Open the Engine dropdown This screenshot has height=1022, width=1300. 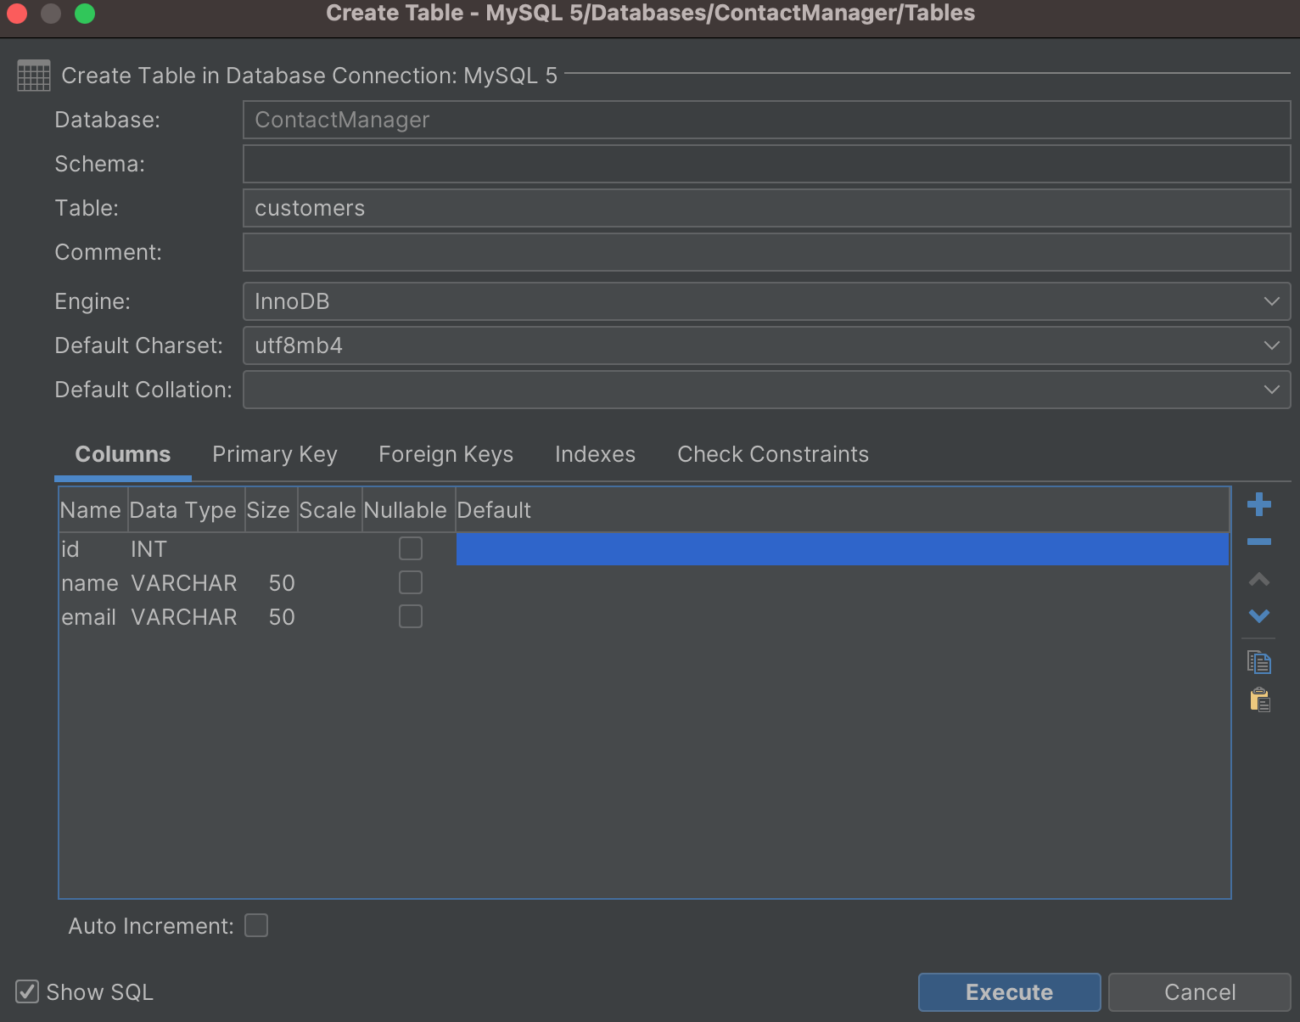(x=1272, y=301)
